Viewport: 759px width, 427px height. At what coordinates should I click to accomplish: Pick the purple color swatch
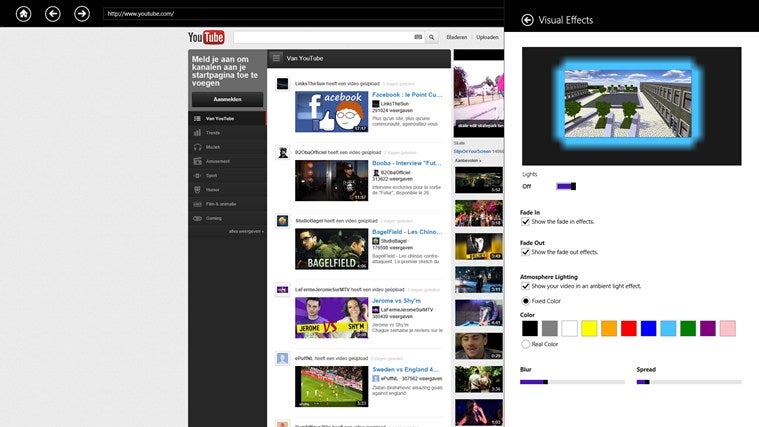pos(708,328)
